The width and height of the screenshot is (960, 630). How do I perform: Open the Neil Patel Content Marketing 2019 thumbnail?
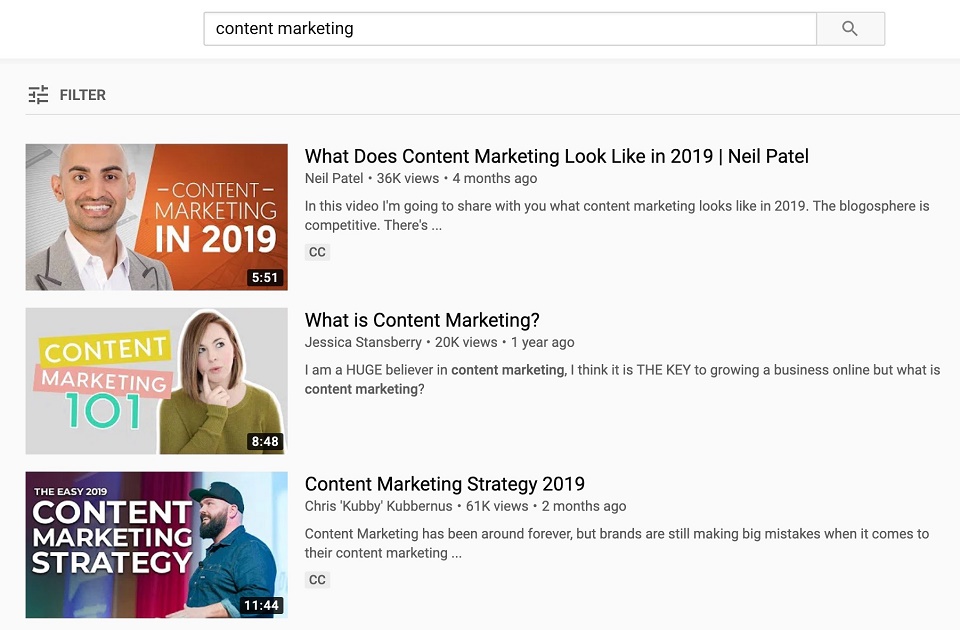tap(157, 217)
